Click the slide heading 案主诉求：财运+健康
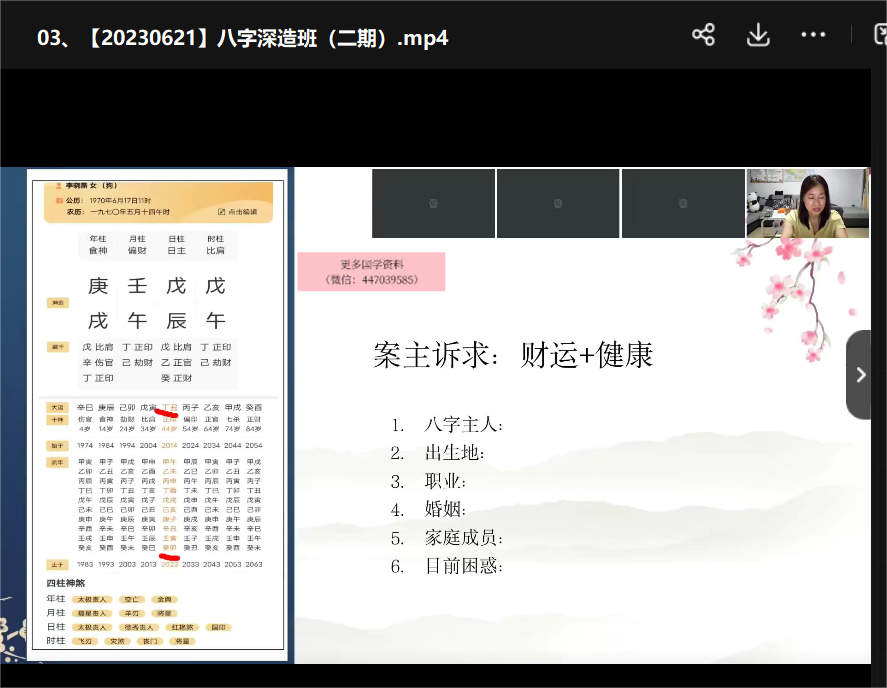The width and height of the screenshot is (887, 688). [513, 355]
